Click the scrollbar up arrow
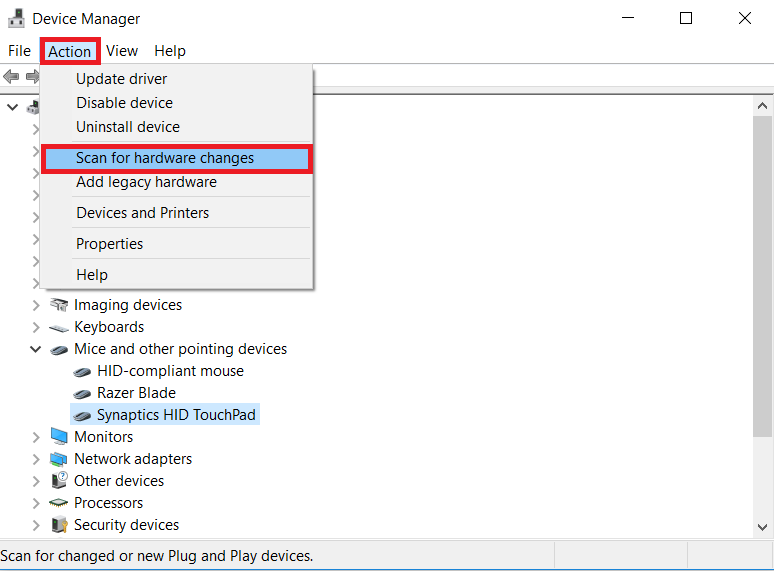Screen dimensions: 774x571 pyautogui.click(x=762, y=106)
